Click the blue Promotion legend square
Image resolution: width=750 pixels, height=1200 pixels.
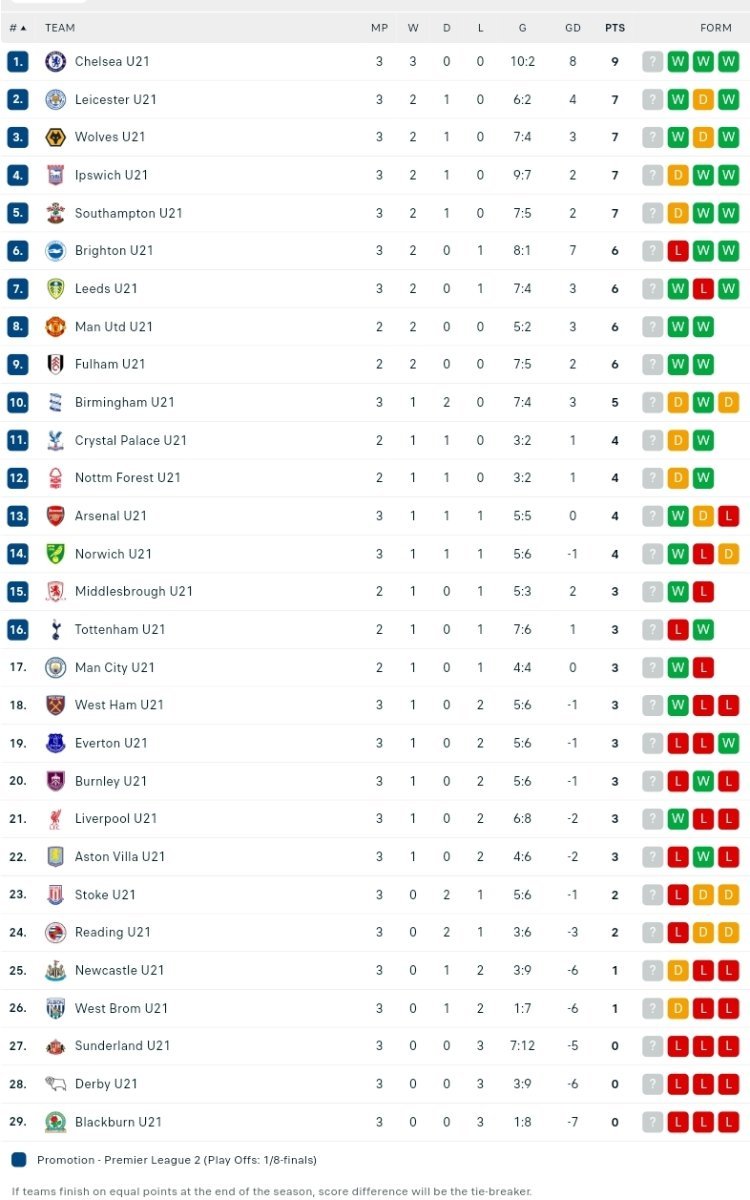tap(19, 1160)
